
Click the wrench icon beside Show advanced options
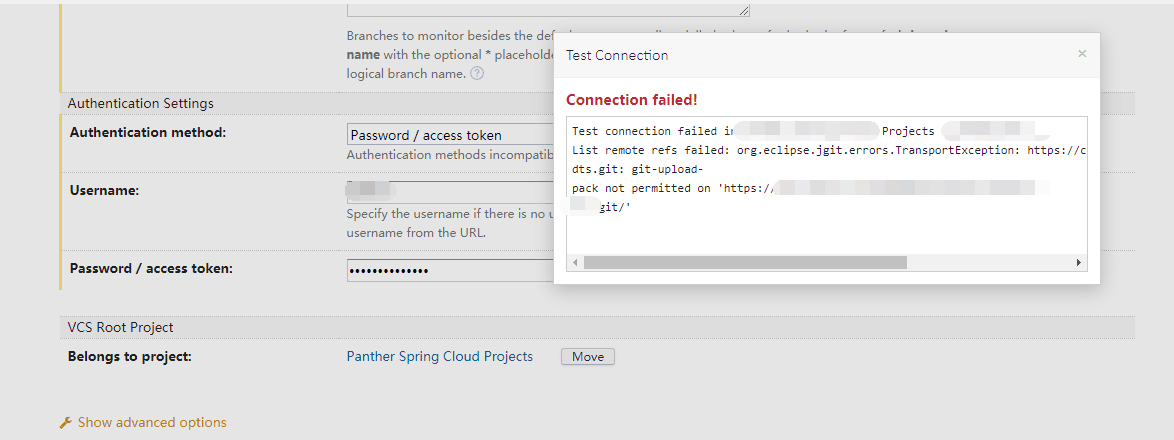[66, 423]
